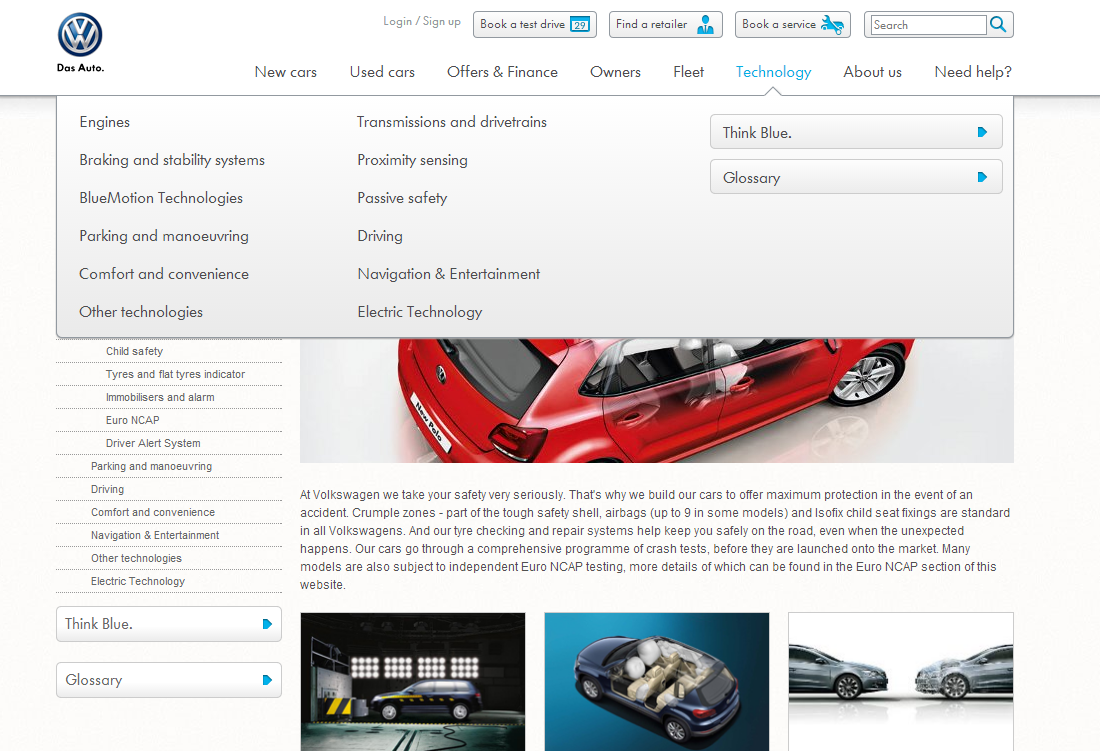Click into the Search input field
Screen dimensions: 1100x751
pyautogui.click(x=928, y=25)
